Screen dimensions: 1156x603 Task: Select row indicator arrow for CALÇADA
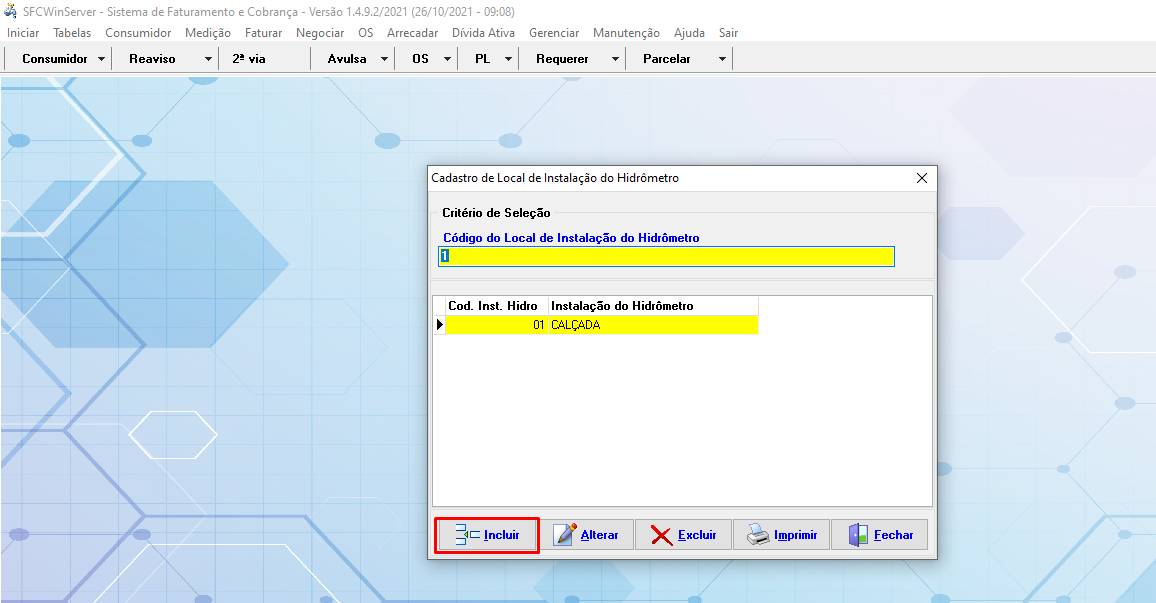click(x=439, y=325)
